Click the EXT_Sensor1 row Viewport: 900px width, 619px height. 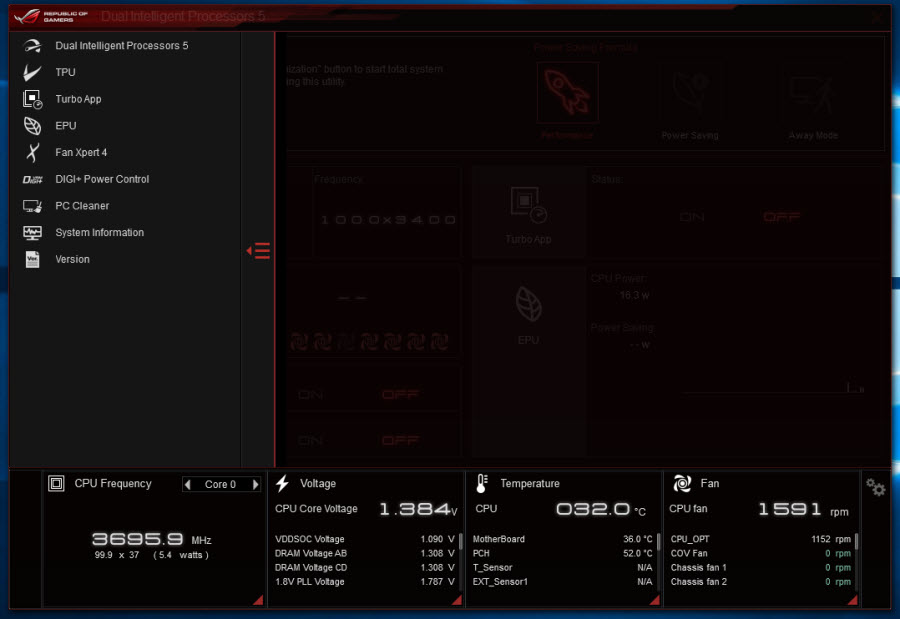tap(562, 582)
